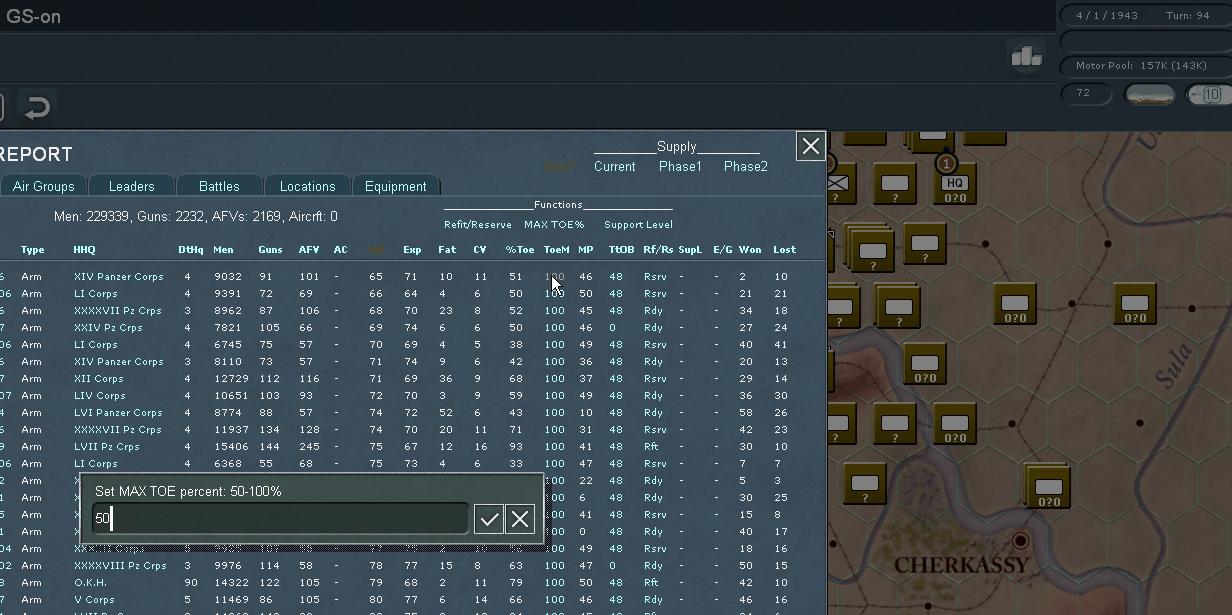Viewport: 1232px width, 615px height.
Task: Cancel the Set MAX TOE percent dialog
Action: [520, 519]
